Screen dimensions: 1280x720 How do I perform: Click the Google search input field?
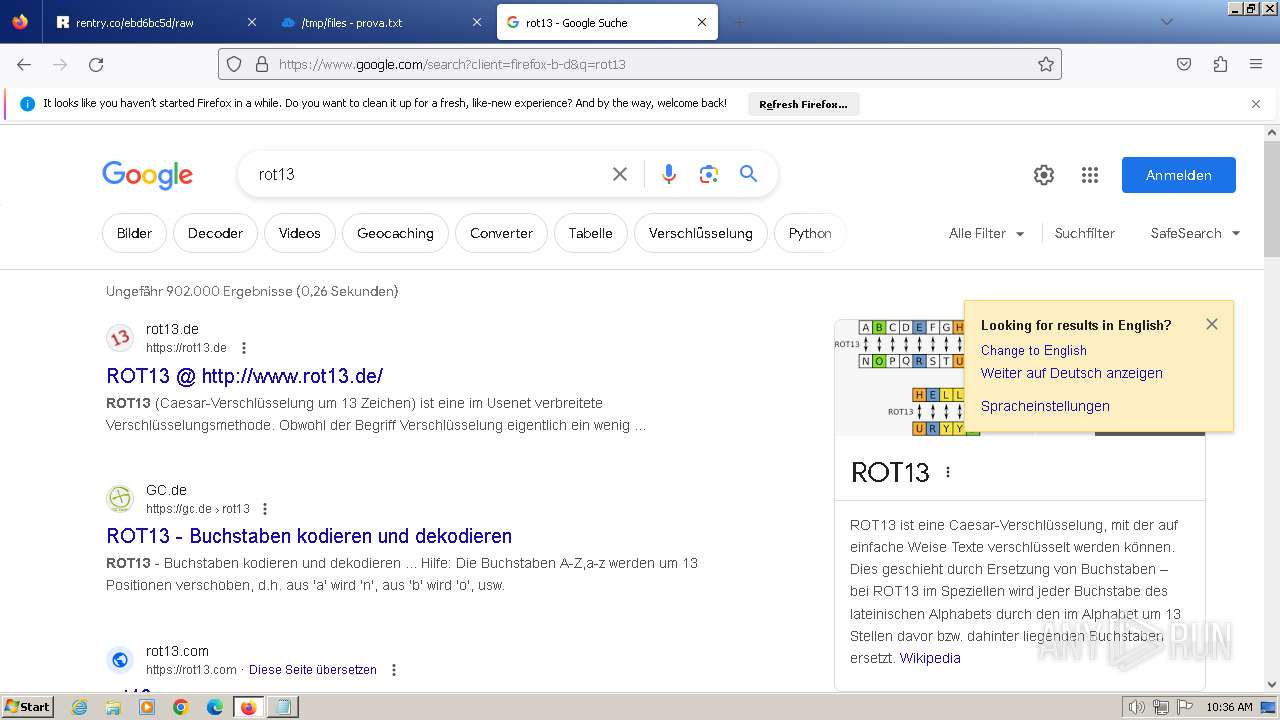(430, 174)
